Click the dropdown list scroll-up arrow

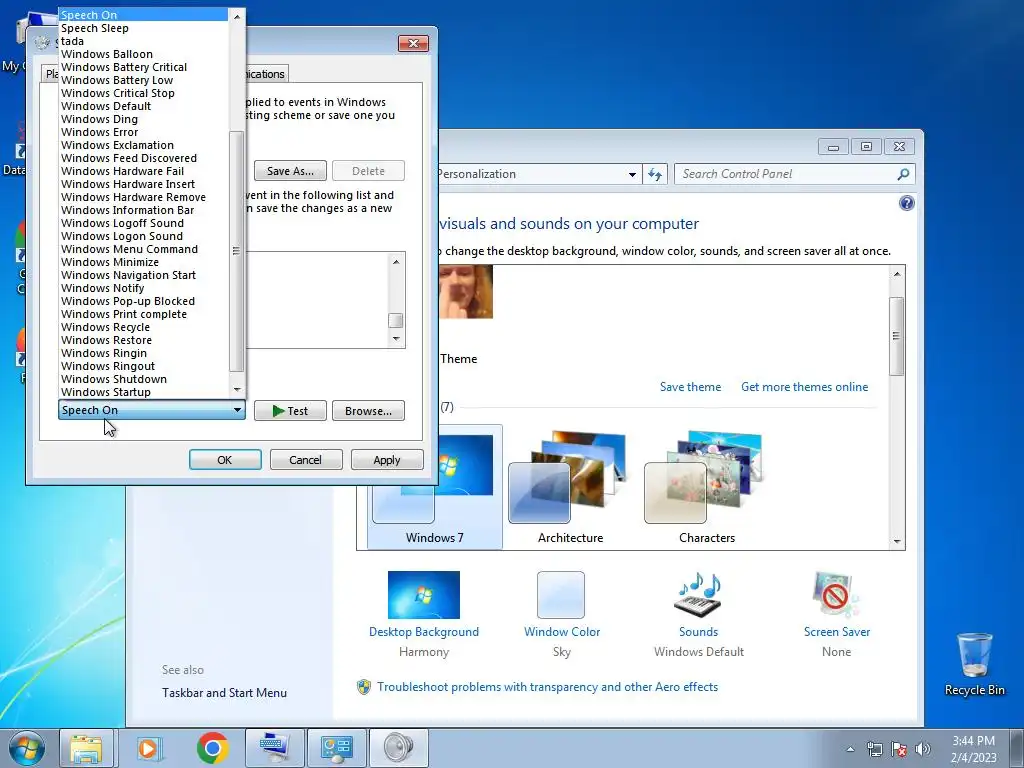coord(237,16)
